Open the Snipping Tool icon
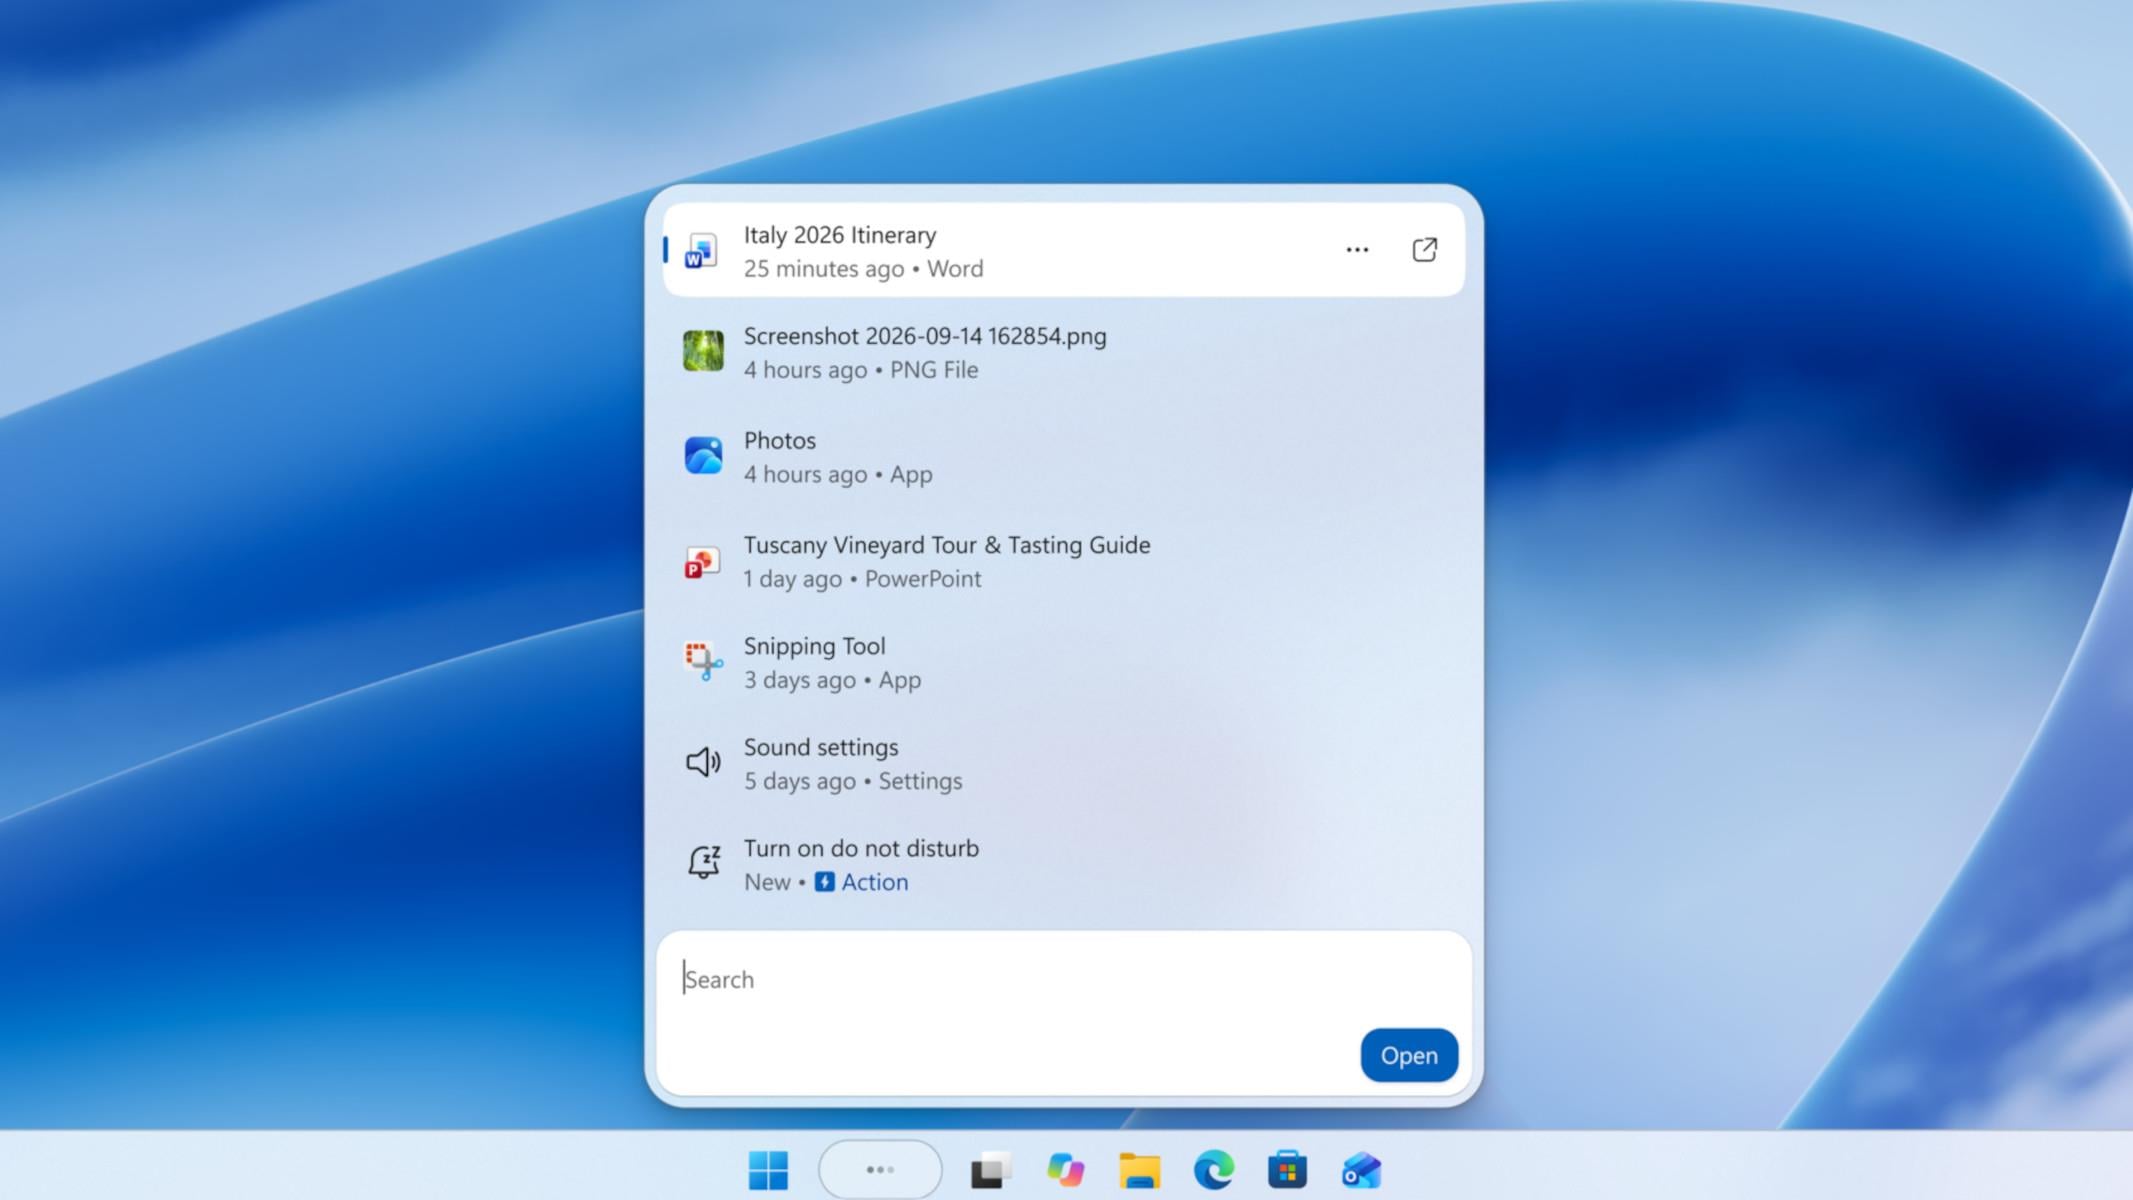Screen dimensions: 2133x1200 point(703,661)
